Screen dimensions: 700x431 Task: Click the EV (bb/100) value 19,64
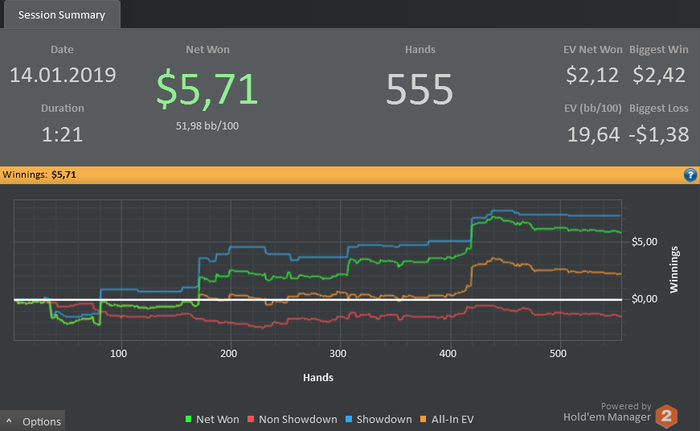click(x=593, y=134)
